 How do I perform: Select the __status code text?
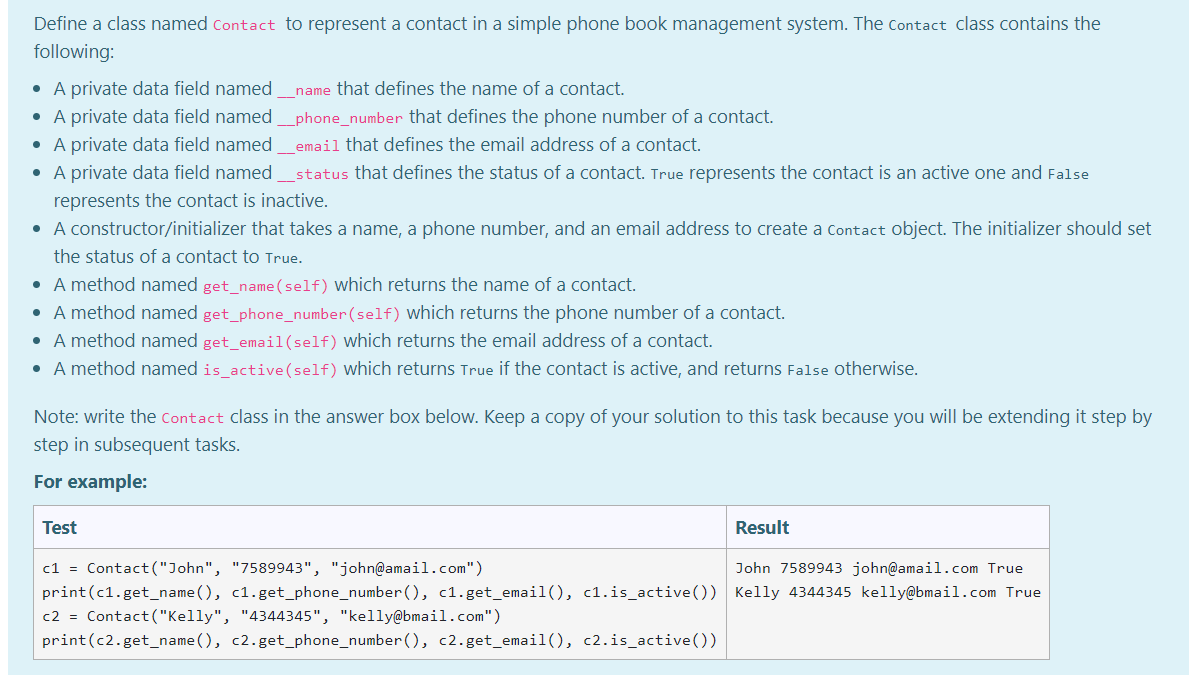coord(312,174)
